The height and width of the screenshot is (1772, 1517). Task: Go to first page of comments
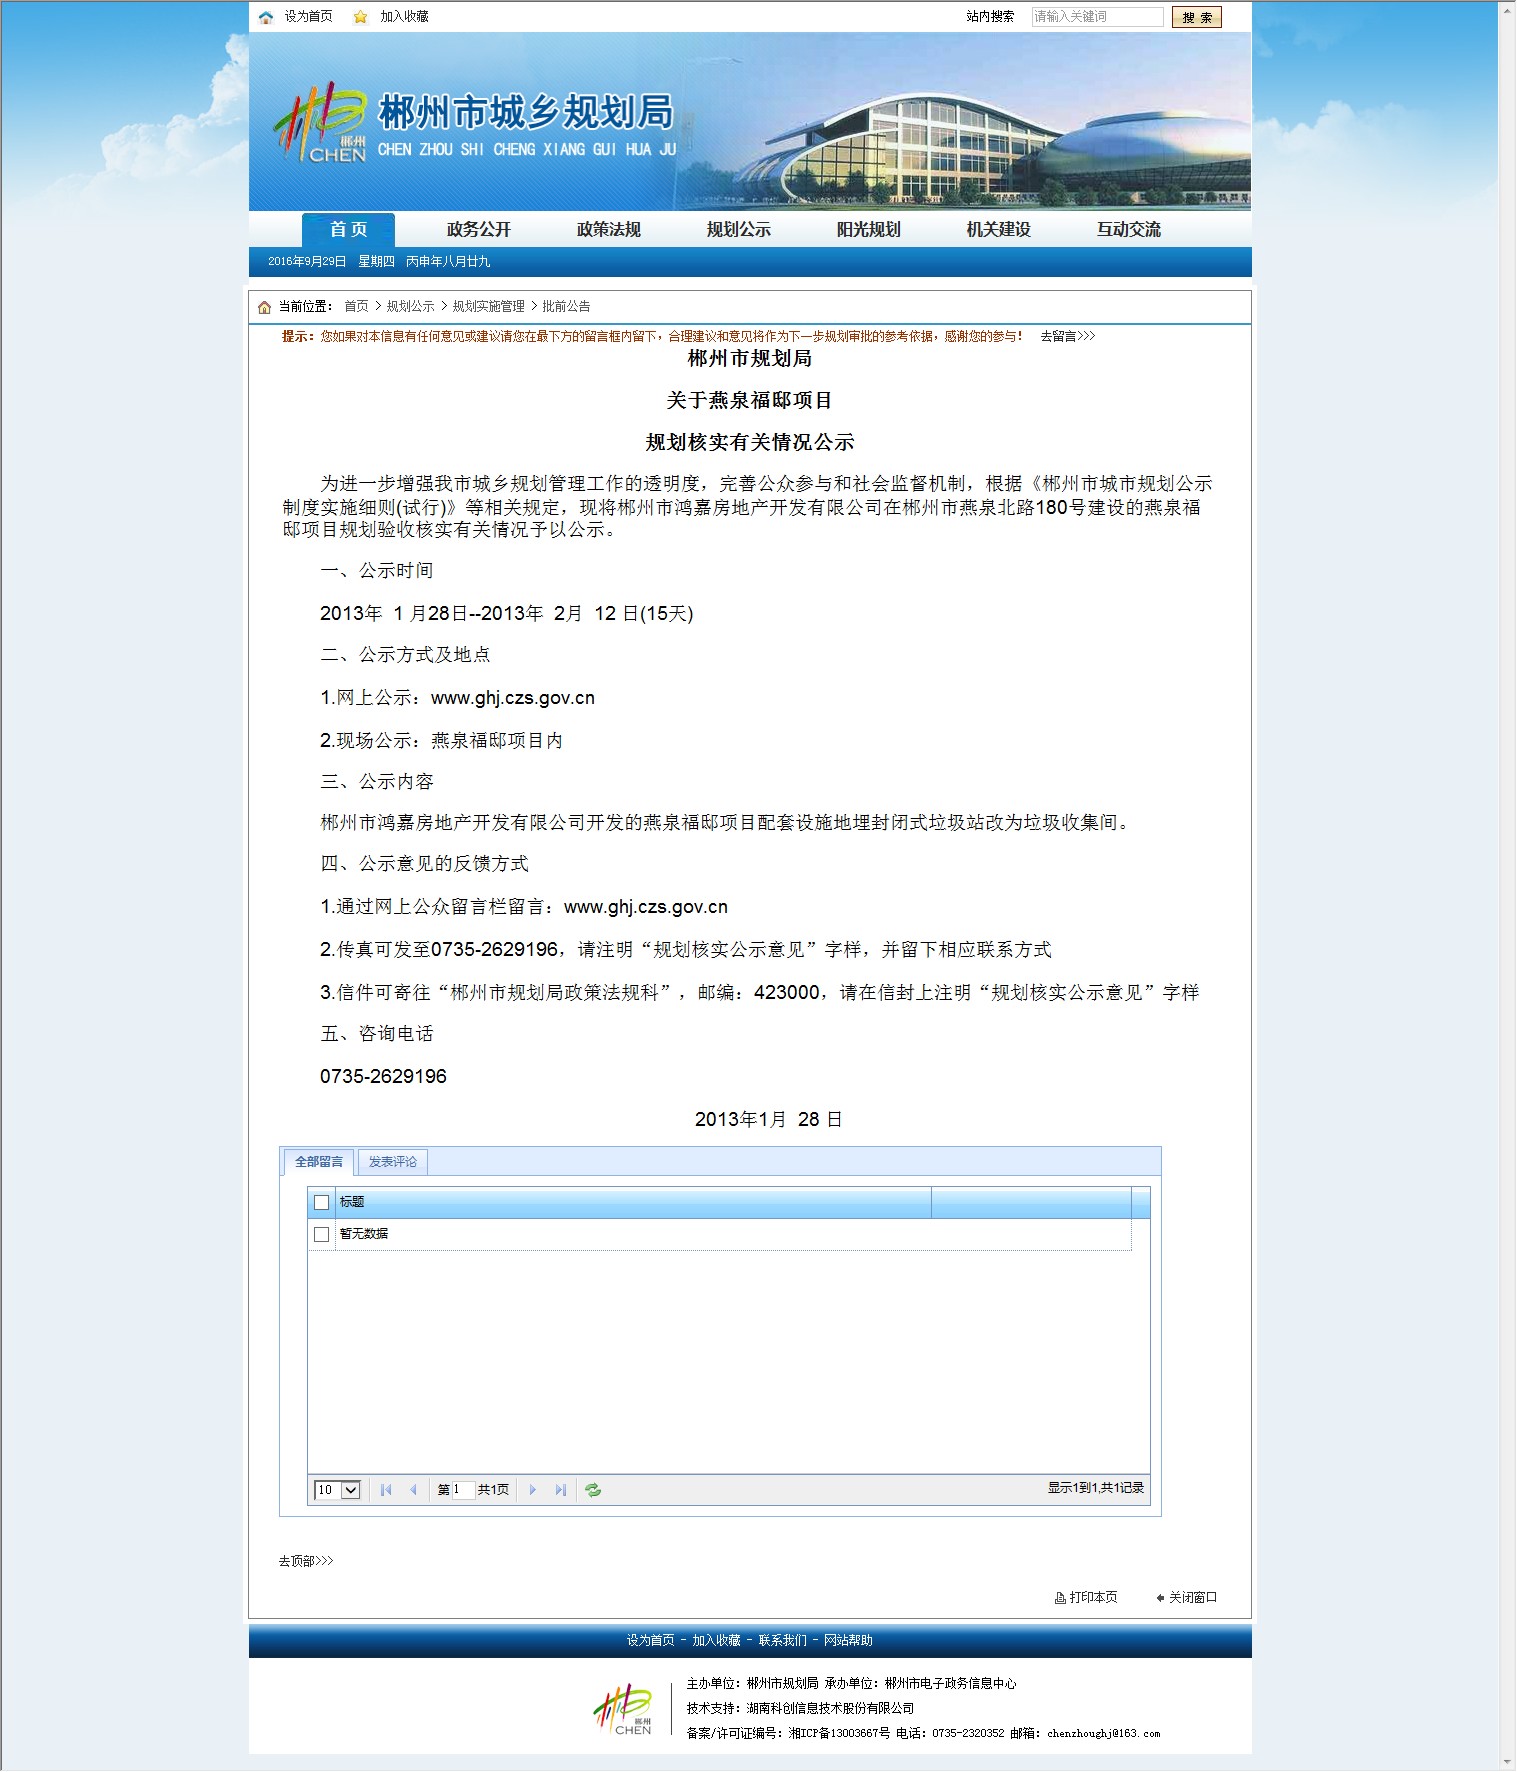(x=386, y=1490)
